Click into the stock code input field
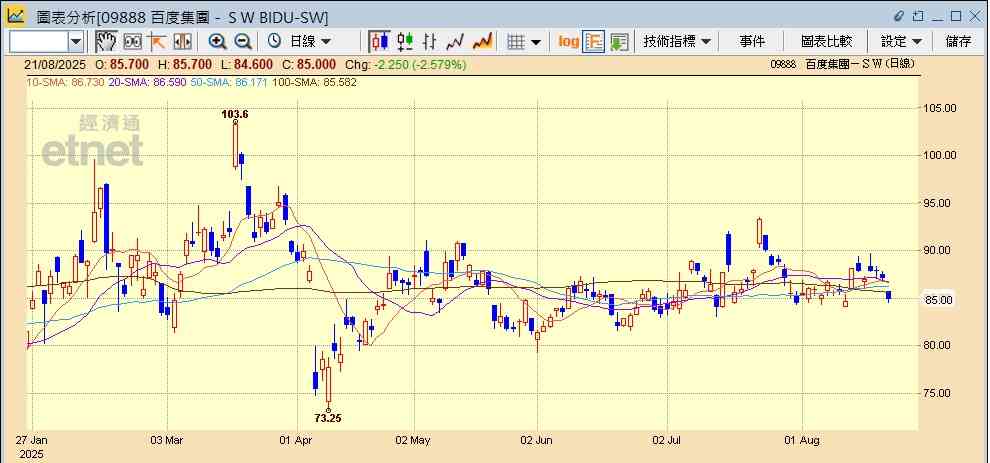The height and width of the screenshot is (463, 990). click(x=39, y=42)
